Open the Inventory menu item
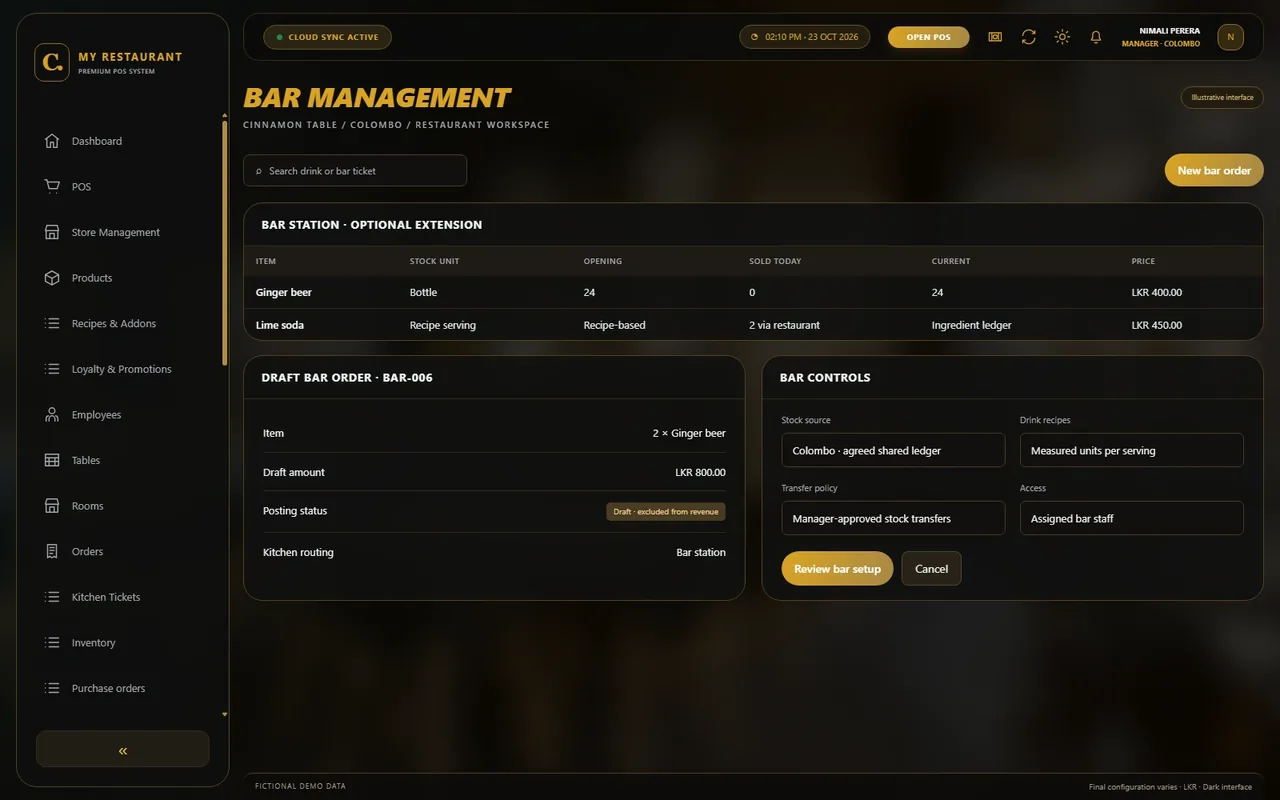This screenshot has height=800, width=1280. click(x=93, y=643)
